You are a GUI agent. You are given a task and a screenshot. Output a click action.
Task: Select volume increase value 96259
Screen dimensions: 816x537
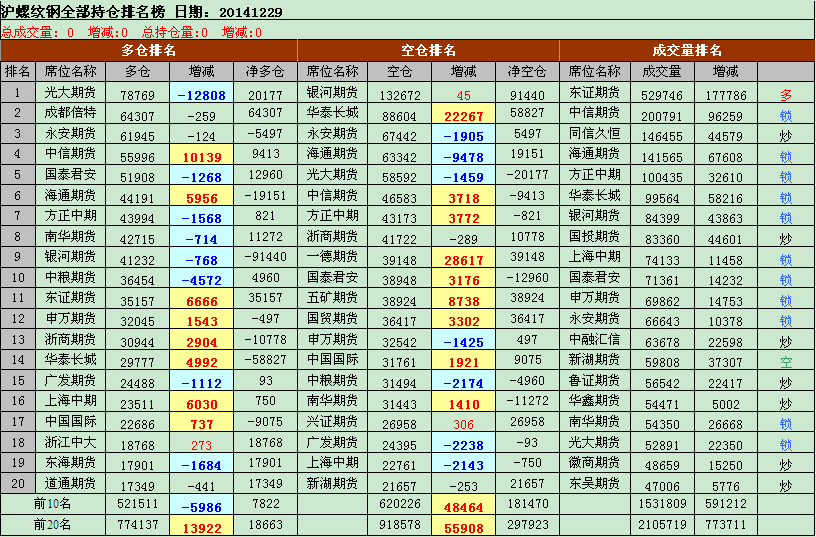725,116
